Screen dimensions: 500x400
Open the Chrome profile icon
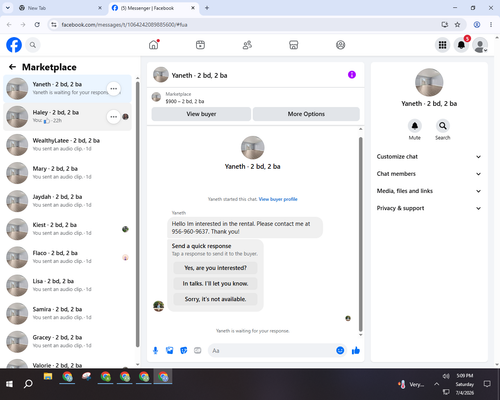click(477, 25)
